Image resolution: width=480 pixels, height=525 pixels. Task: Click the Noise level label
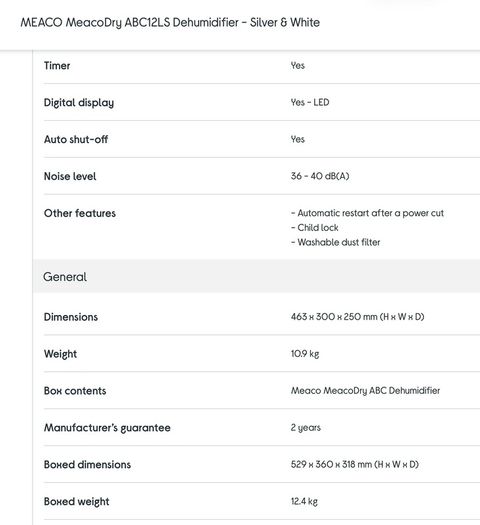point(70,176)
